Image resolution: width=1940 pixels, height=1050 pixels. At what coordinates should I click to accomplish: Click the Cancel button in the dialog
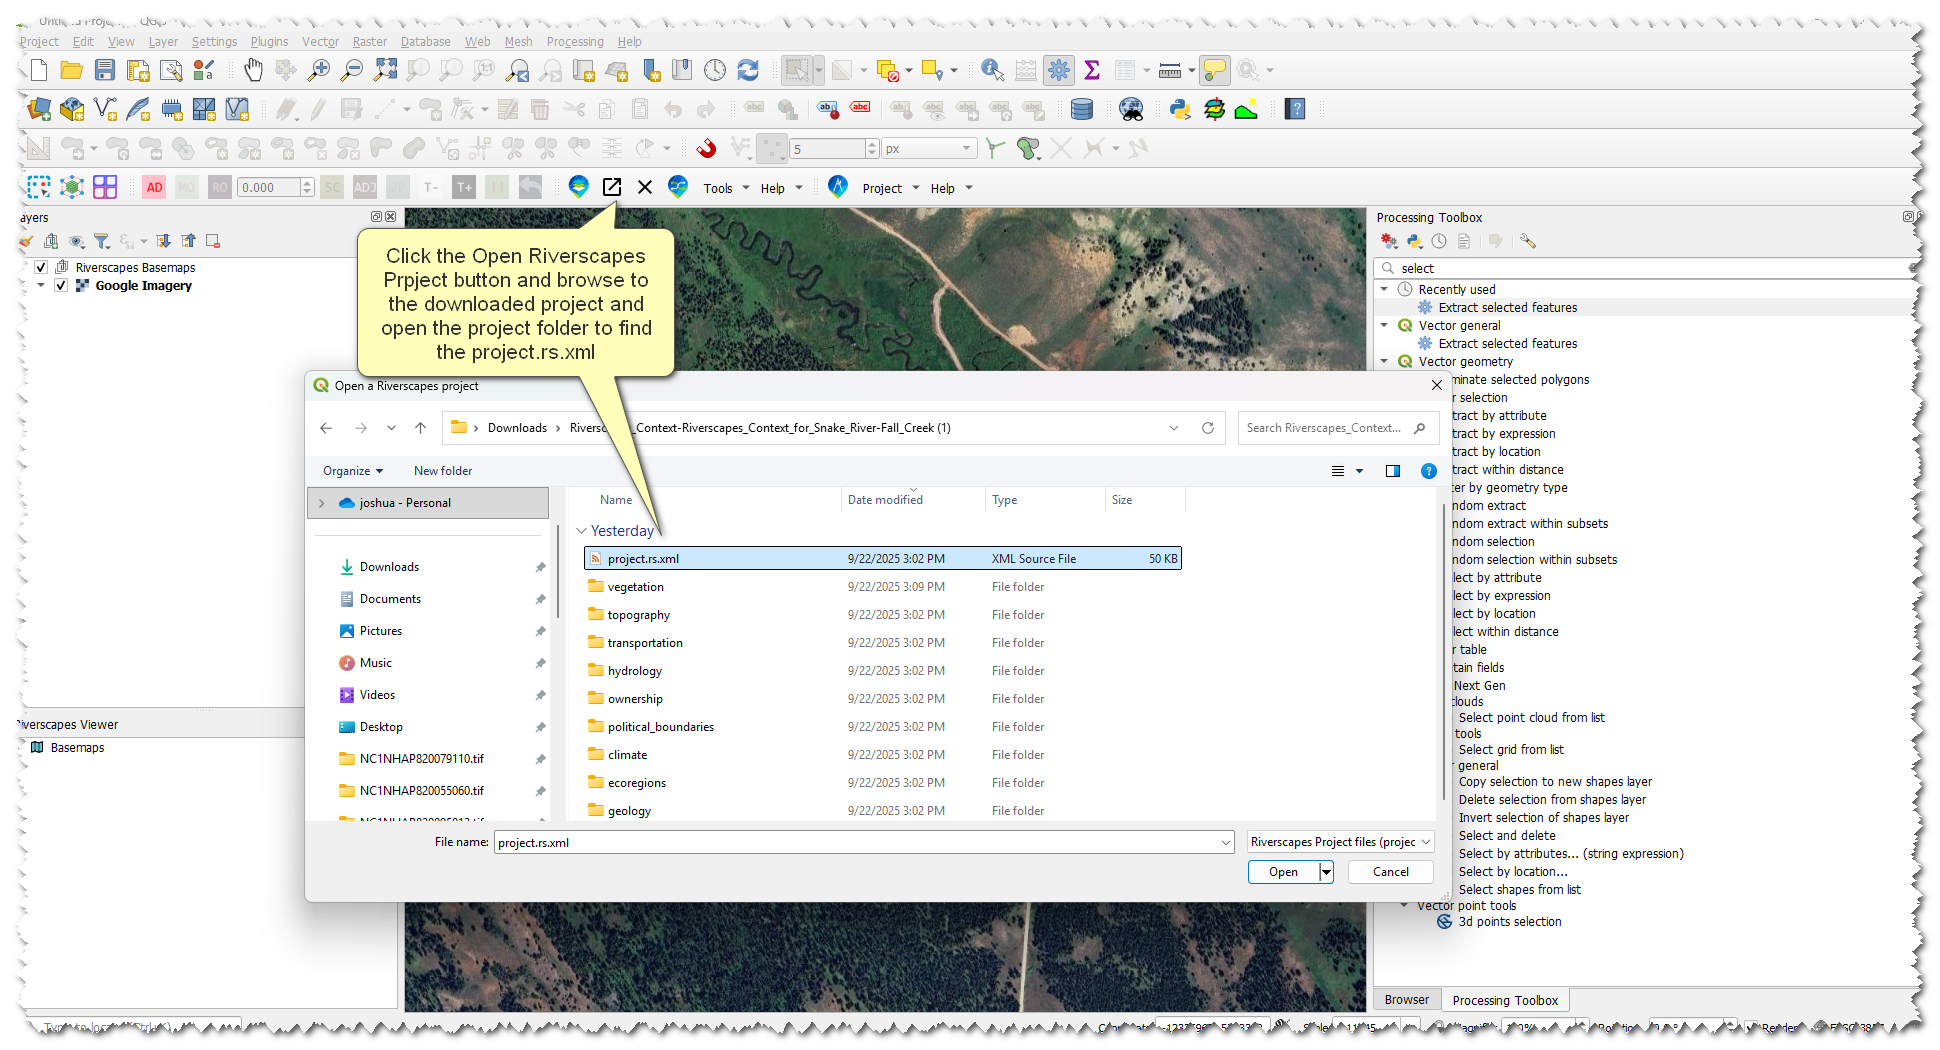click(x=1390, y=872)
